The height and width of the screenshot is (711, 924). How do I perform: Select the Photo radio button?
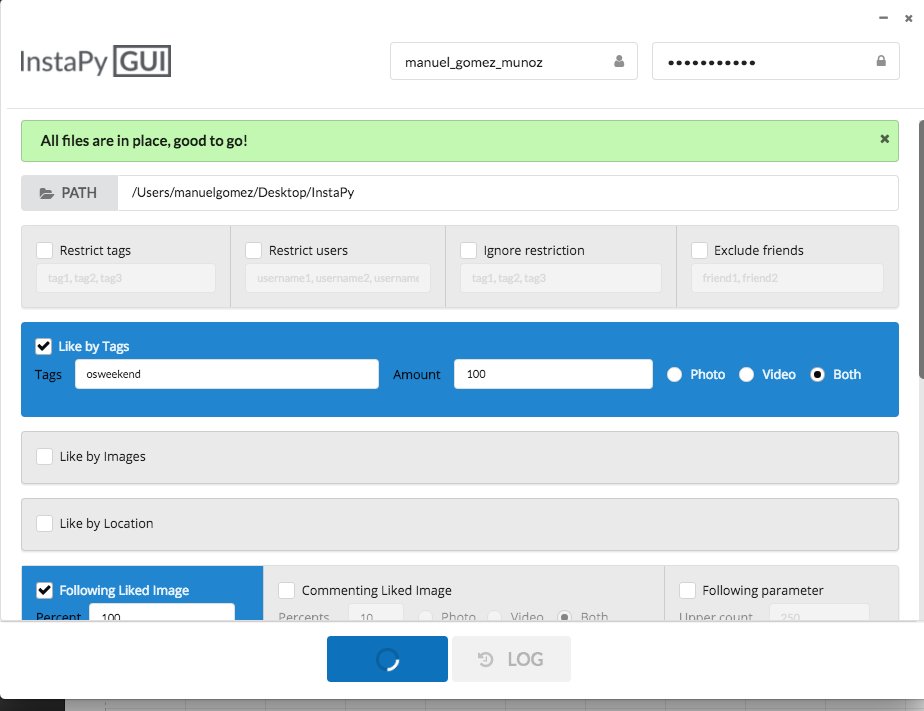pyautogui.click(x=675, y=374)
